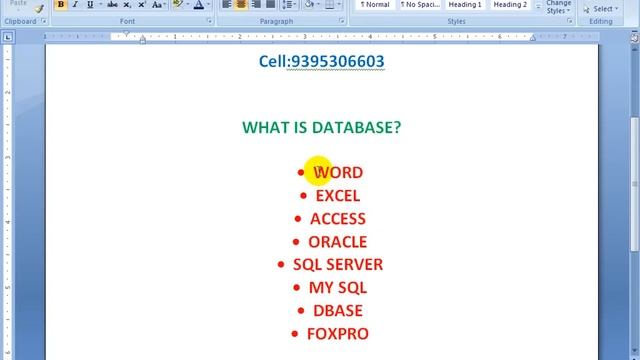The width and height of the screenshot is (640, 360).
Task: Click 'WHAT IS DATABASE?' heading
Action: (322, 127)
